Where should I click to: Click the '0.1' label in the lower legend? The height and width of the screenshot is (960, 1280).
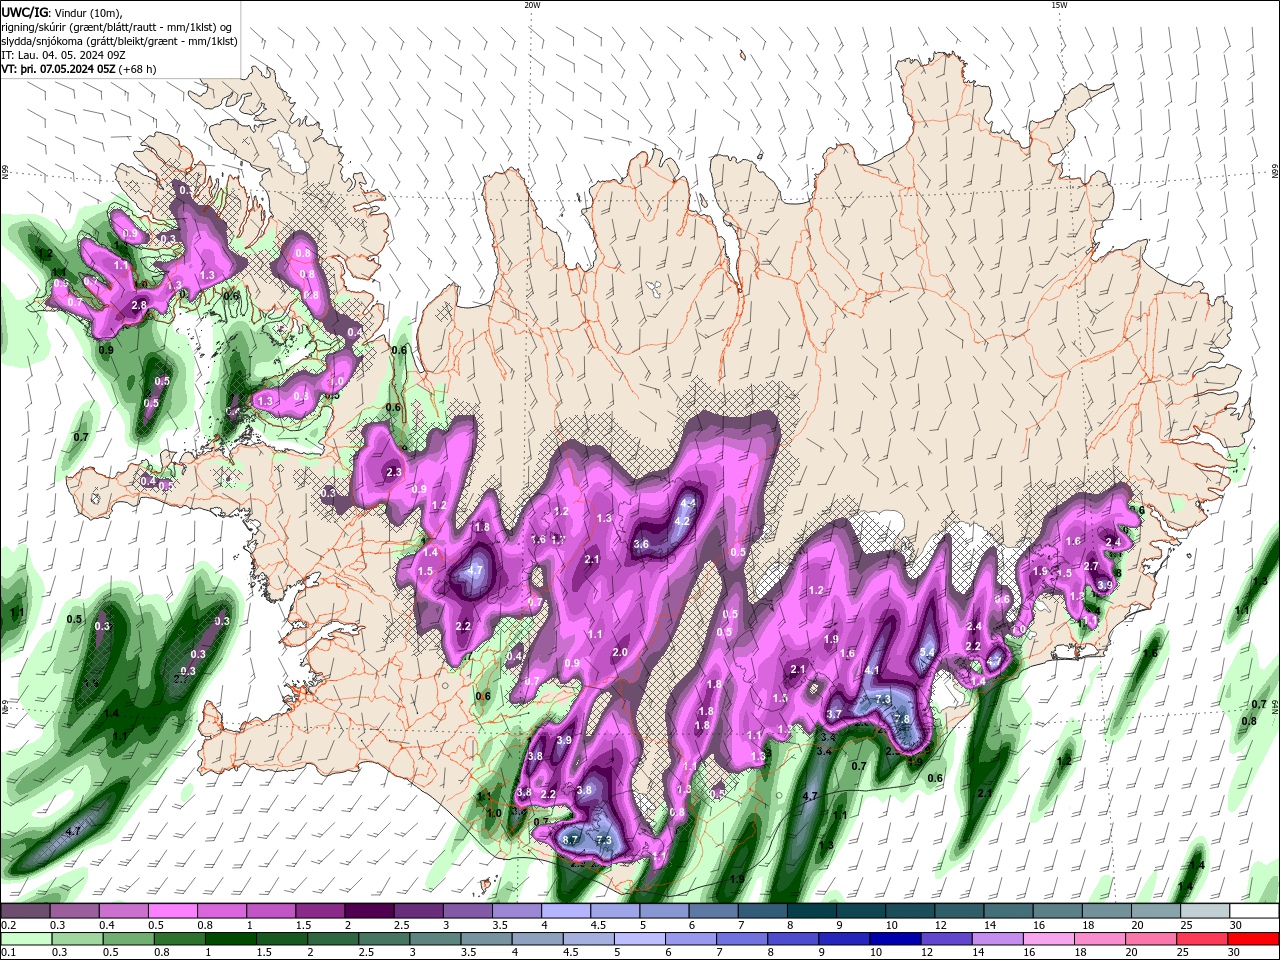click(8, 953)
